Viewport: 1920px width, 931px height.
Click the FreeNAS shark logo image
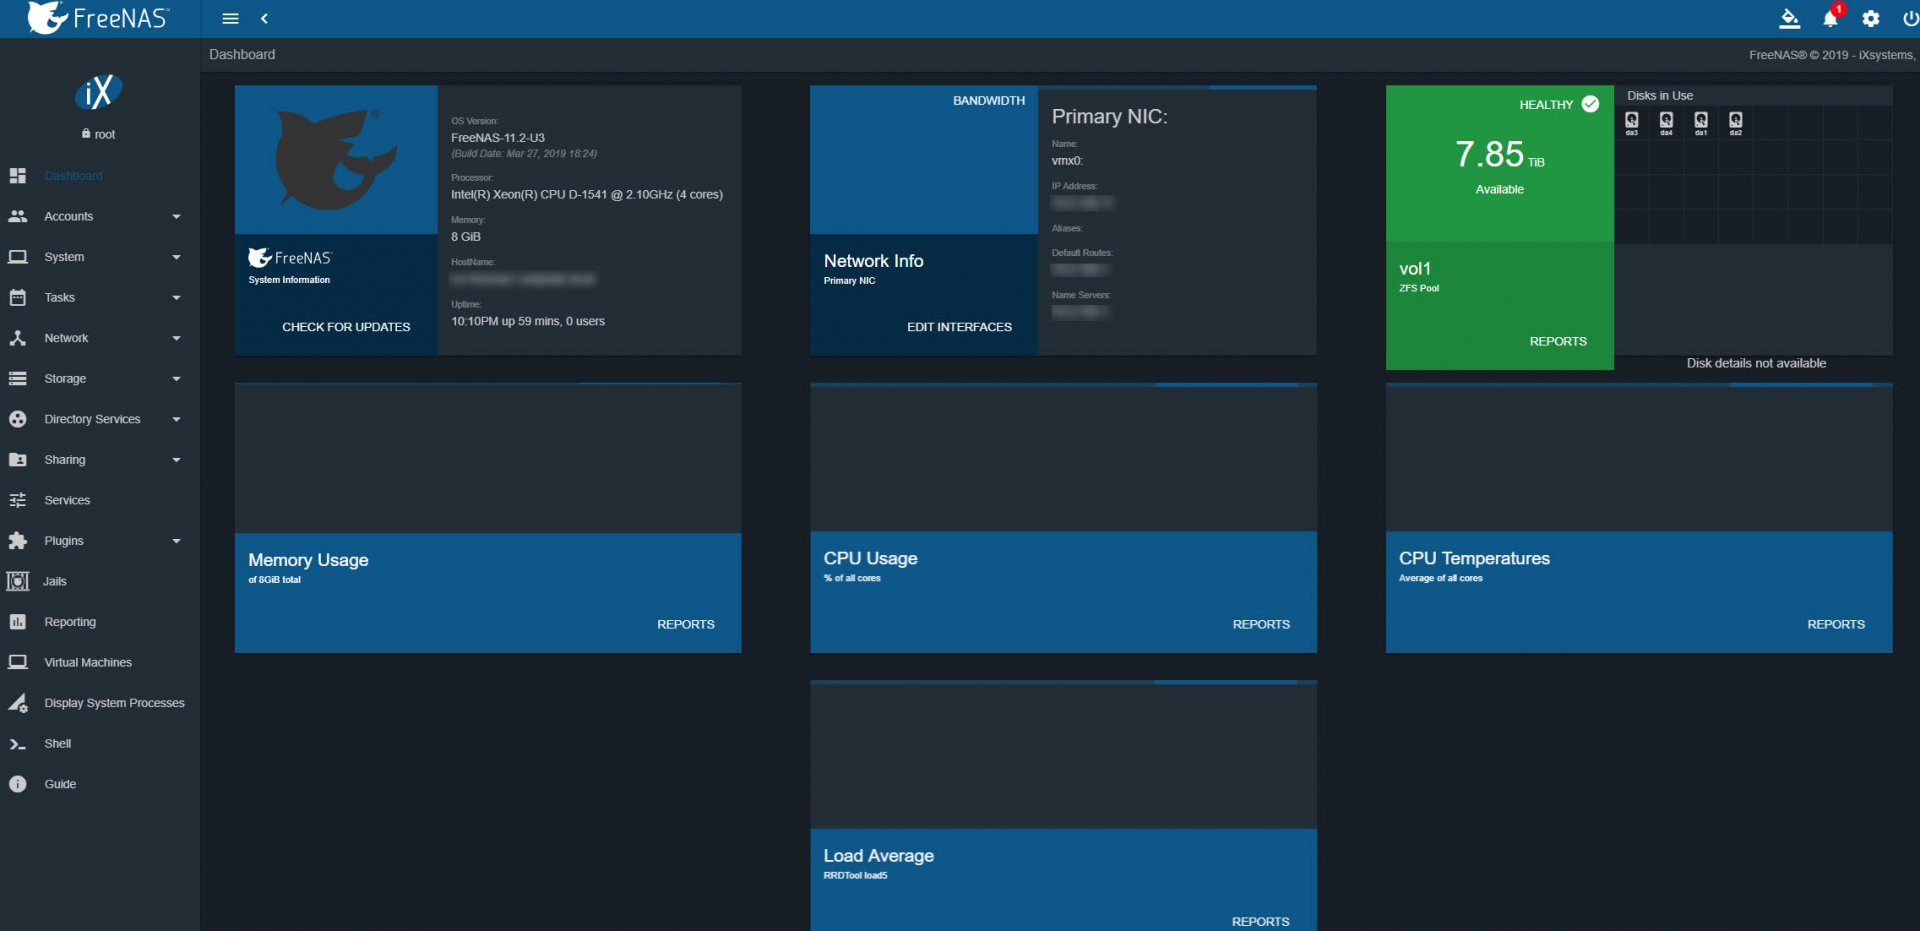(x=336, y=160)
